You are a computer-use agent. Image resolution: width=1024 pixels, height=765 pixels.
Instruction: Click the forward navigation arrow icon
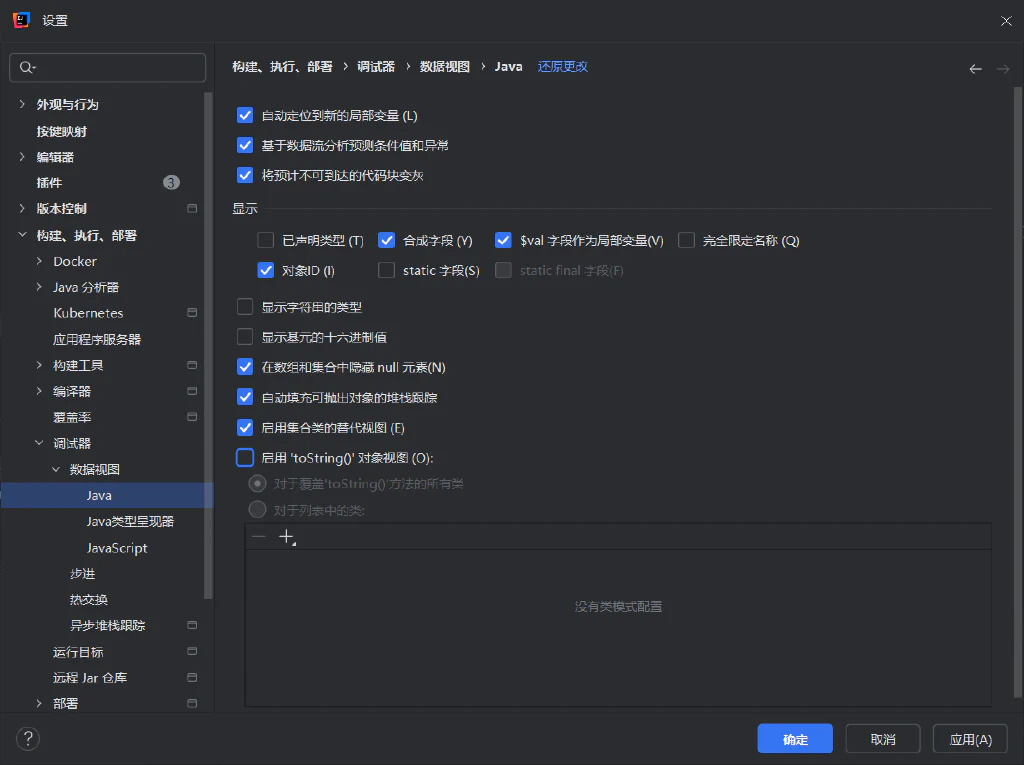[x=1003, y=69]
